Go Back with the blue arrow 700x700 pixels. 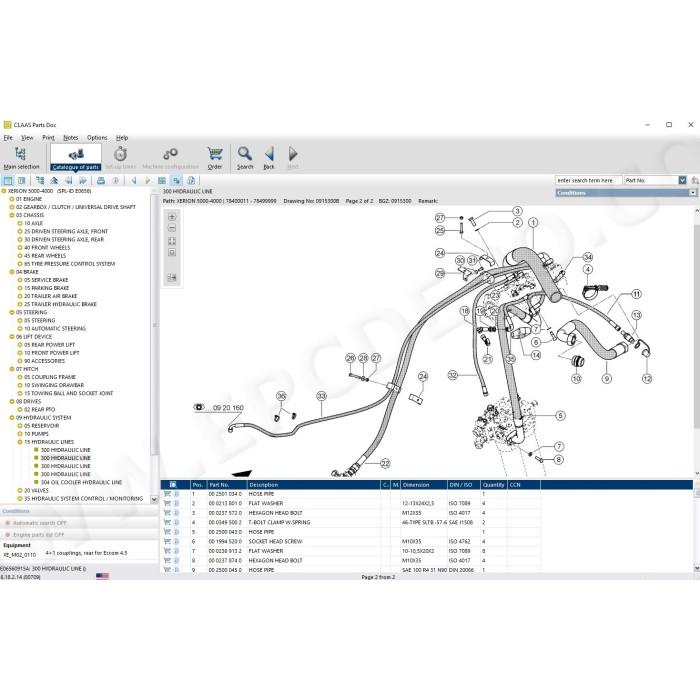tap(269, 158)
